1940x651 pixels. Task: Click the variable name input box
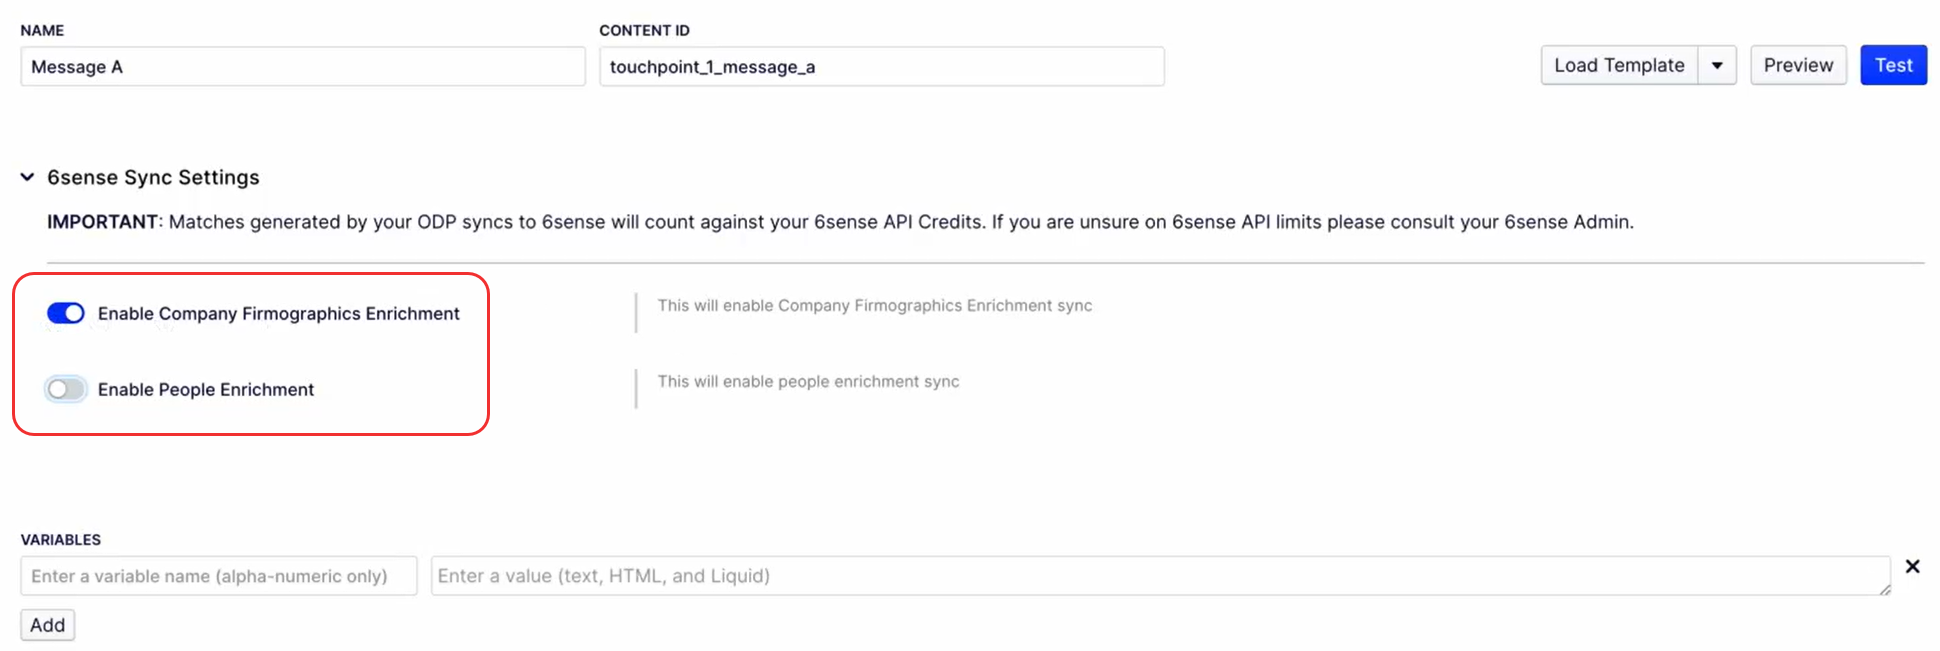click(x=219, y=576)
